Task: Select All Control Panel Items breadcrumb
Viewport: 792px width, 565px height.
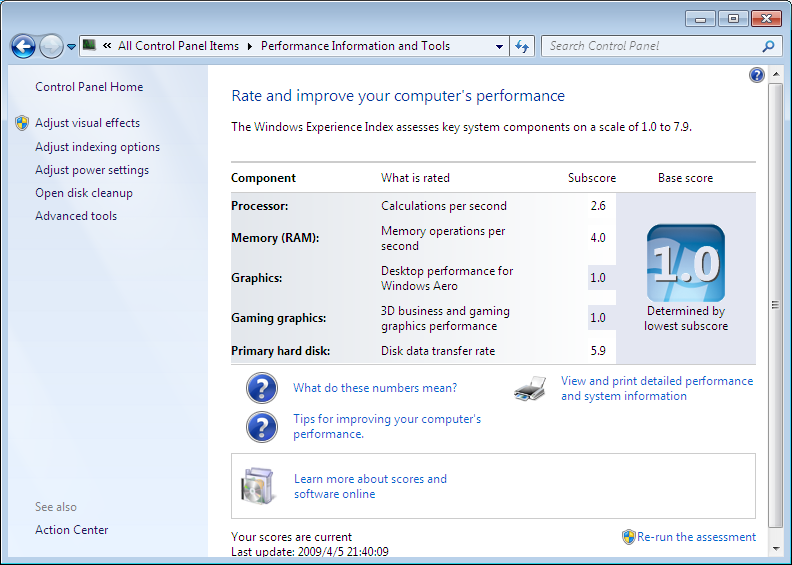Action: click(x=178, y=46)
